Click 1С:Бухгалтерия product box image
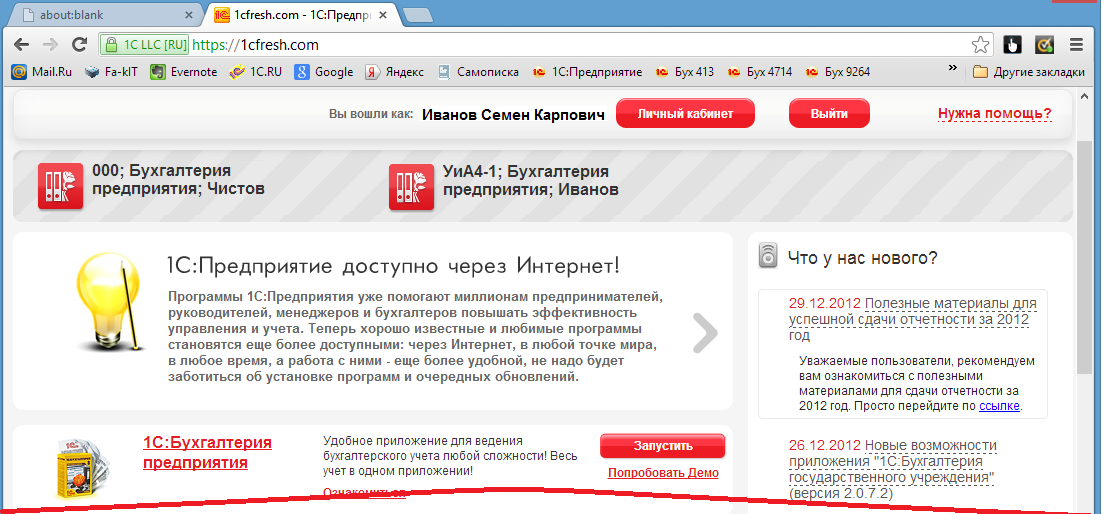 pyautogui.click(x=82, y=469)
